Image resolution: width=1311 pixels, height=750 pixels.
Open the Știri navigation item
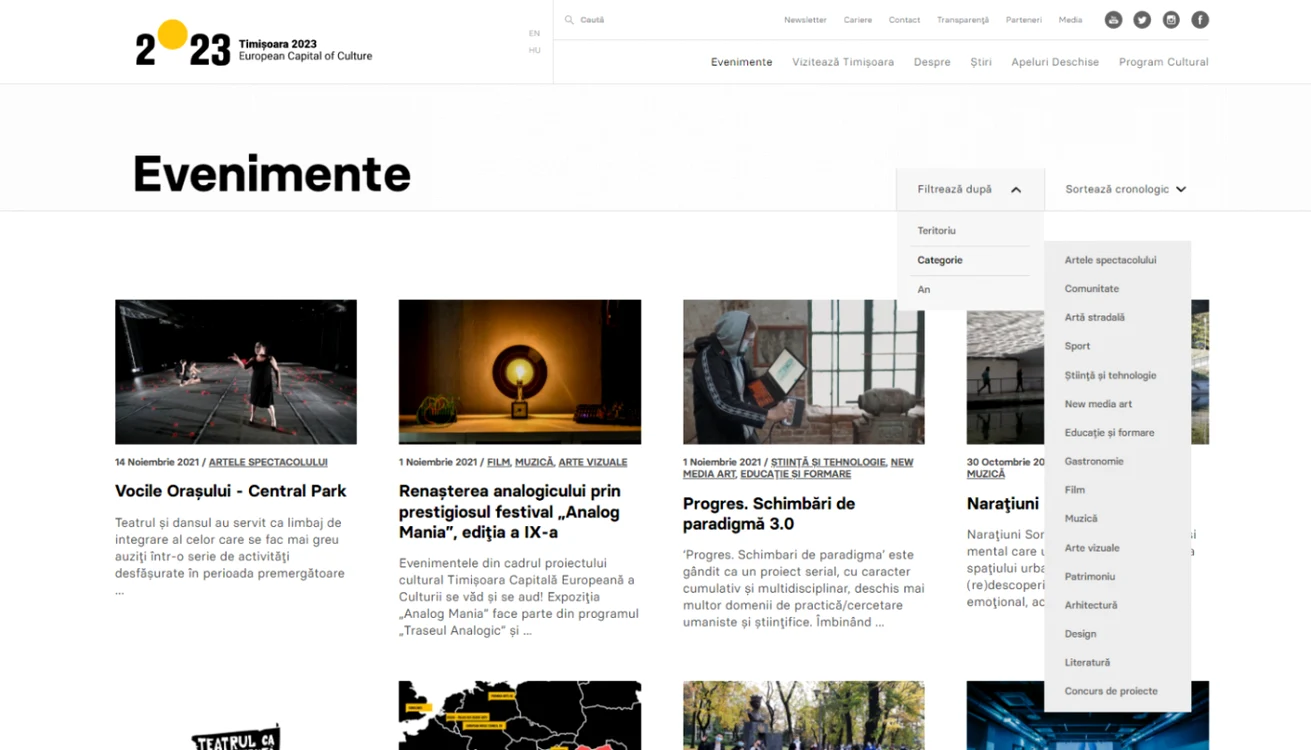click(x=981, y=62)
